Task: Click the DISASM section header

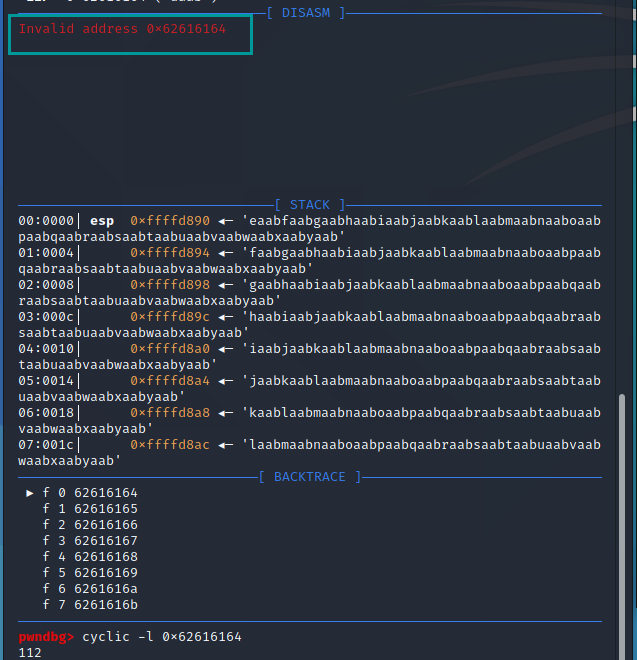Action: click(306, 13)
